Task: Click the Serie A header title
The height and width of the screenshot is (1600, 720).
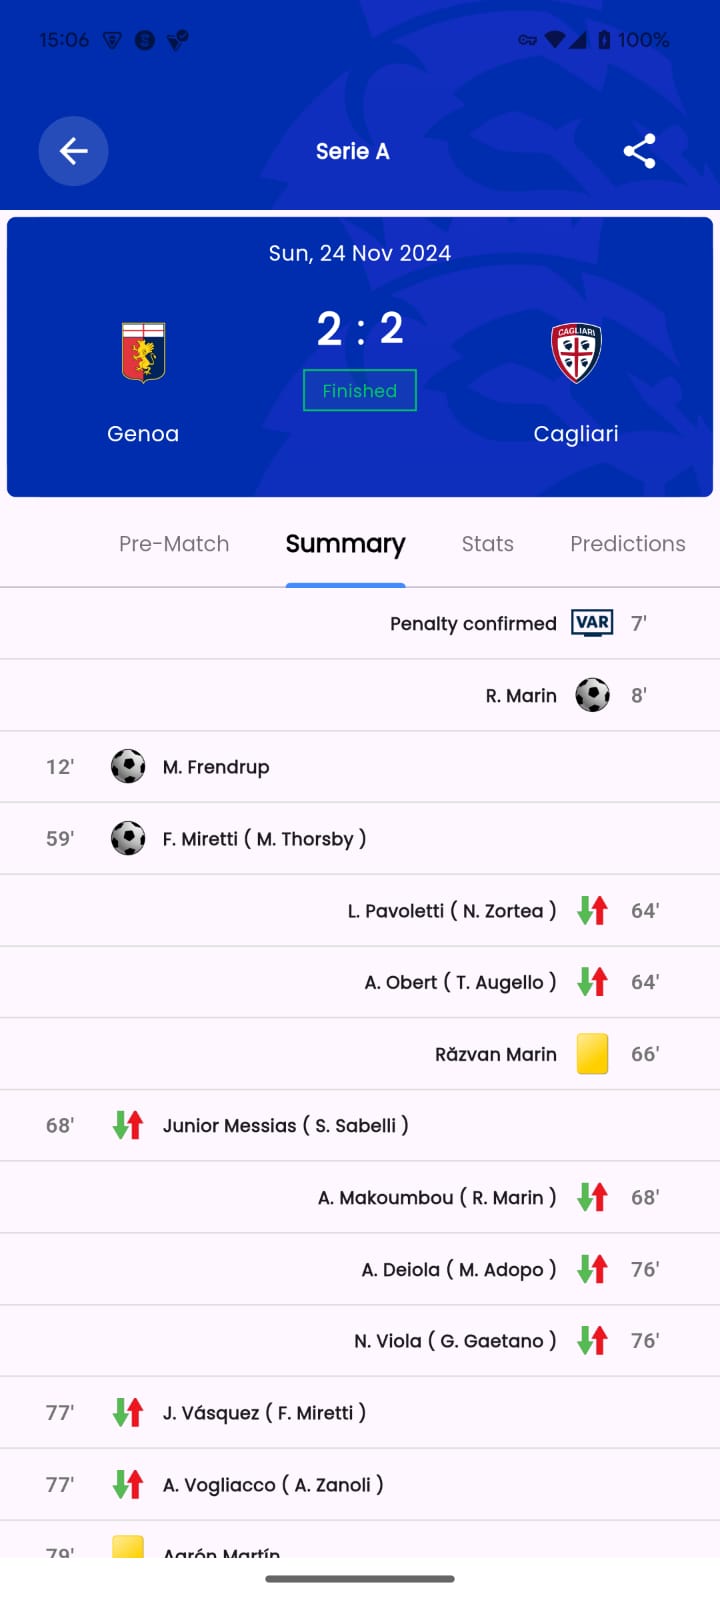Action: pyautogui.click(x=352, y=151)
